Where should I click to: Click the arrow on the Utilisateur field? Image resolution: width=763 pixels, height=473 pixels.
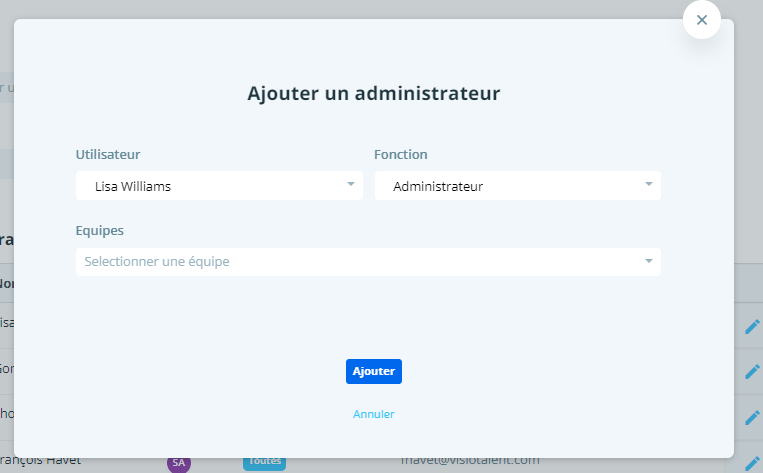351,185
